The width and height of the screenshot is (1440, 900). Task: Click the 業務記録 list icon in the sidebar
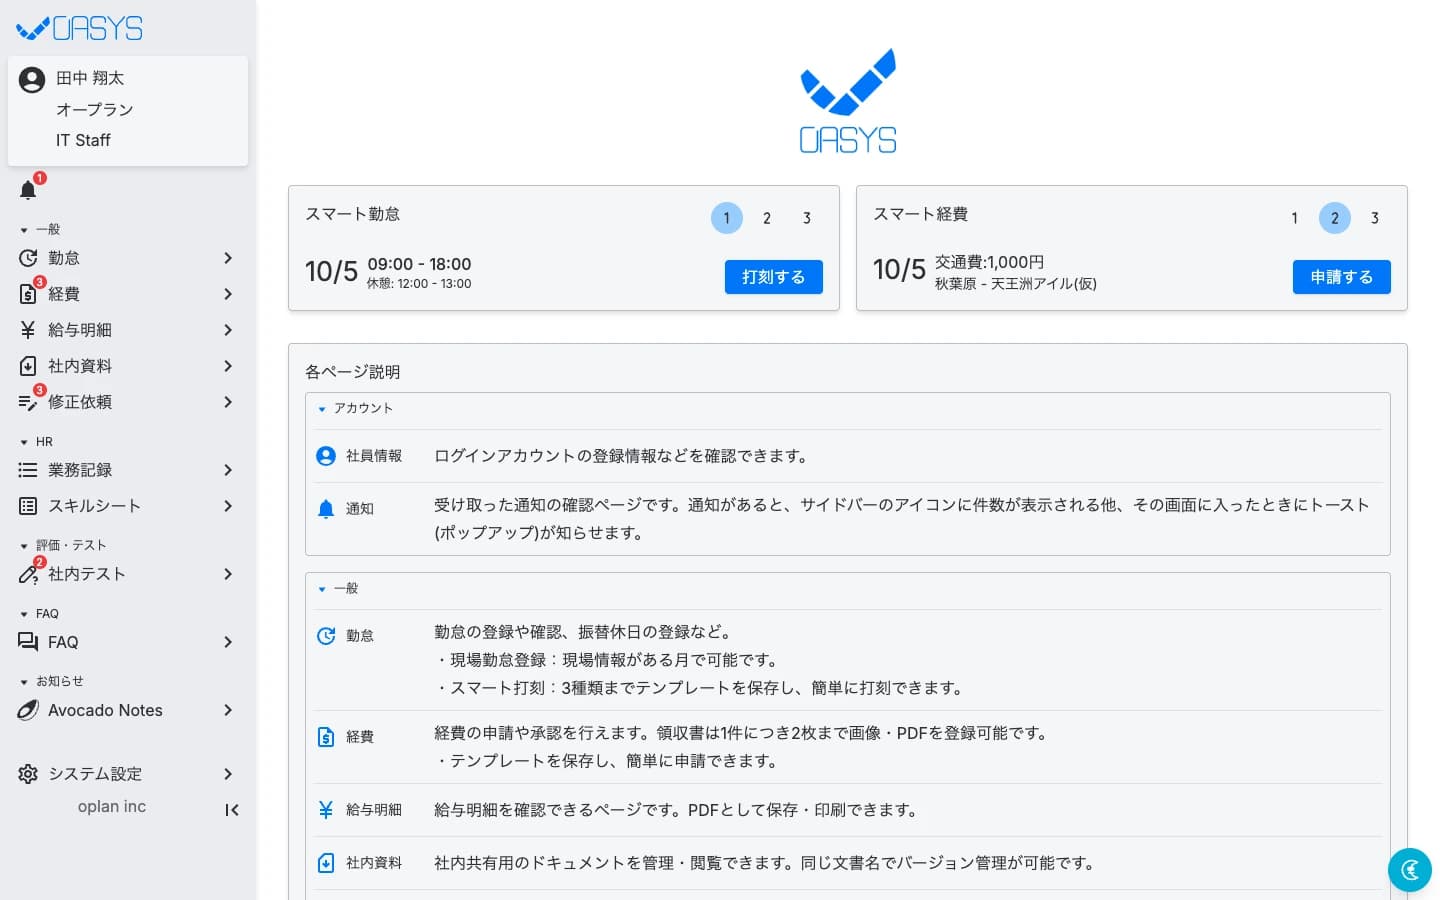pyautogui.click(x=28, y=470)
